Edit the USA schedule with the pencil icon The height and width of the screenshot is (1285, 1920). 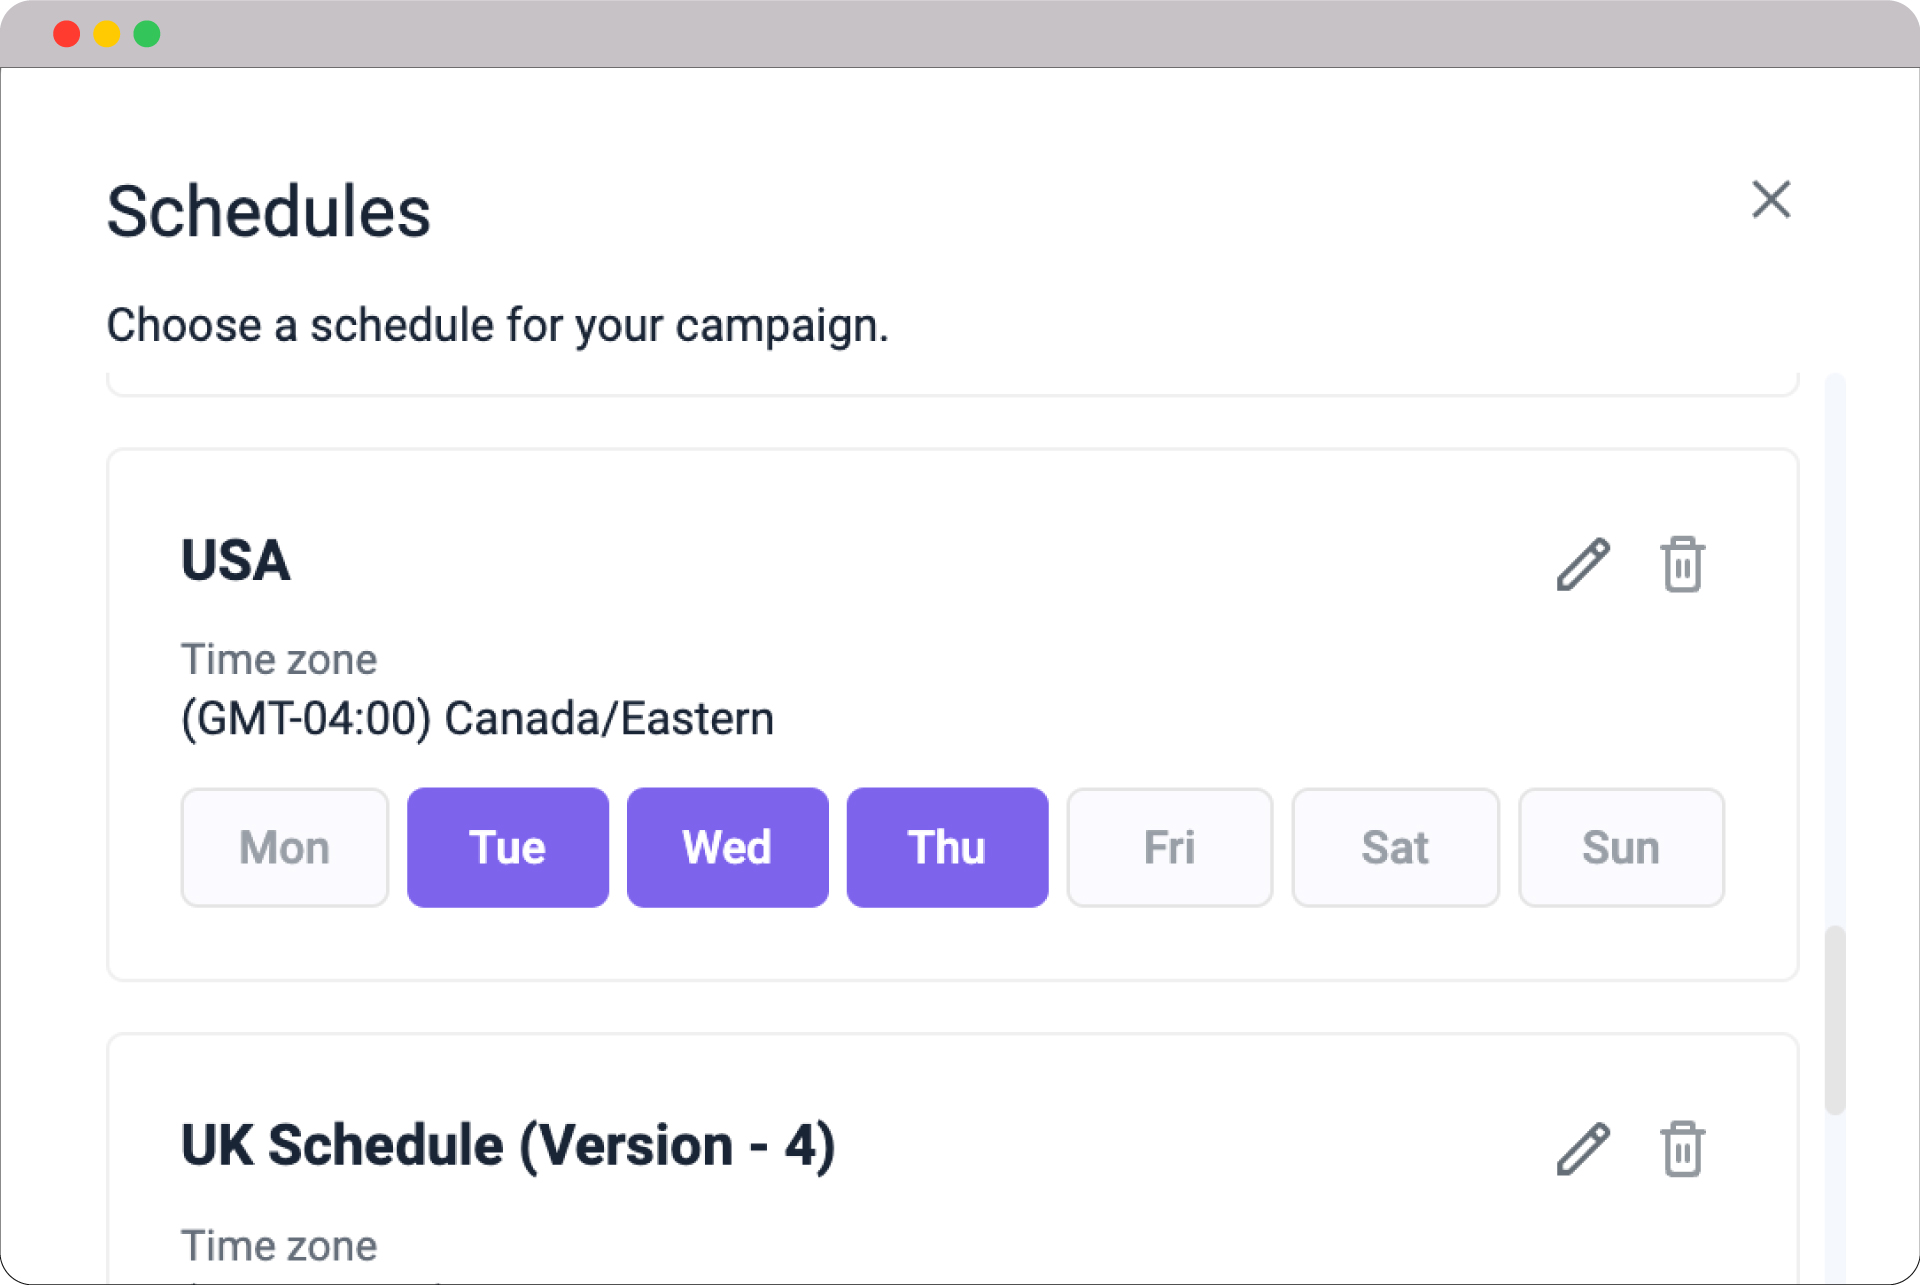(x=1583, y=565)
